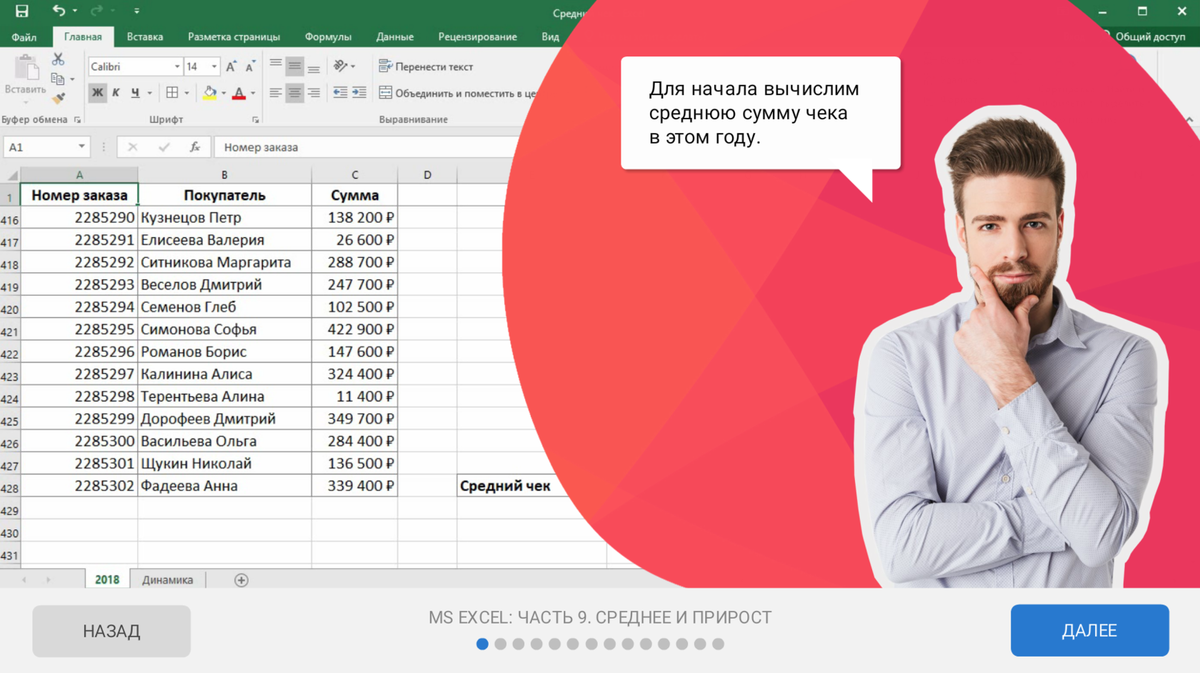Increase font size with large A icon
The height and width of the screenshot is (673, 1200).
(231, 67)
